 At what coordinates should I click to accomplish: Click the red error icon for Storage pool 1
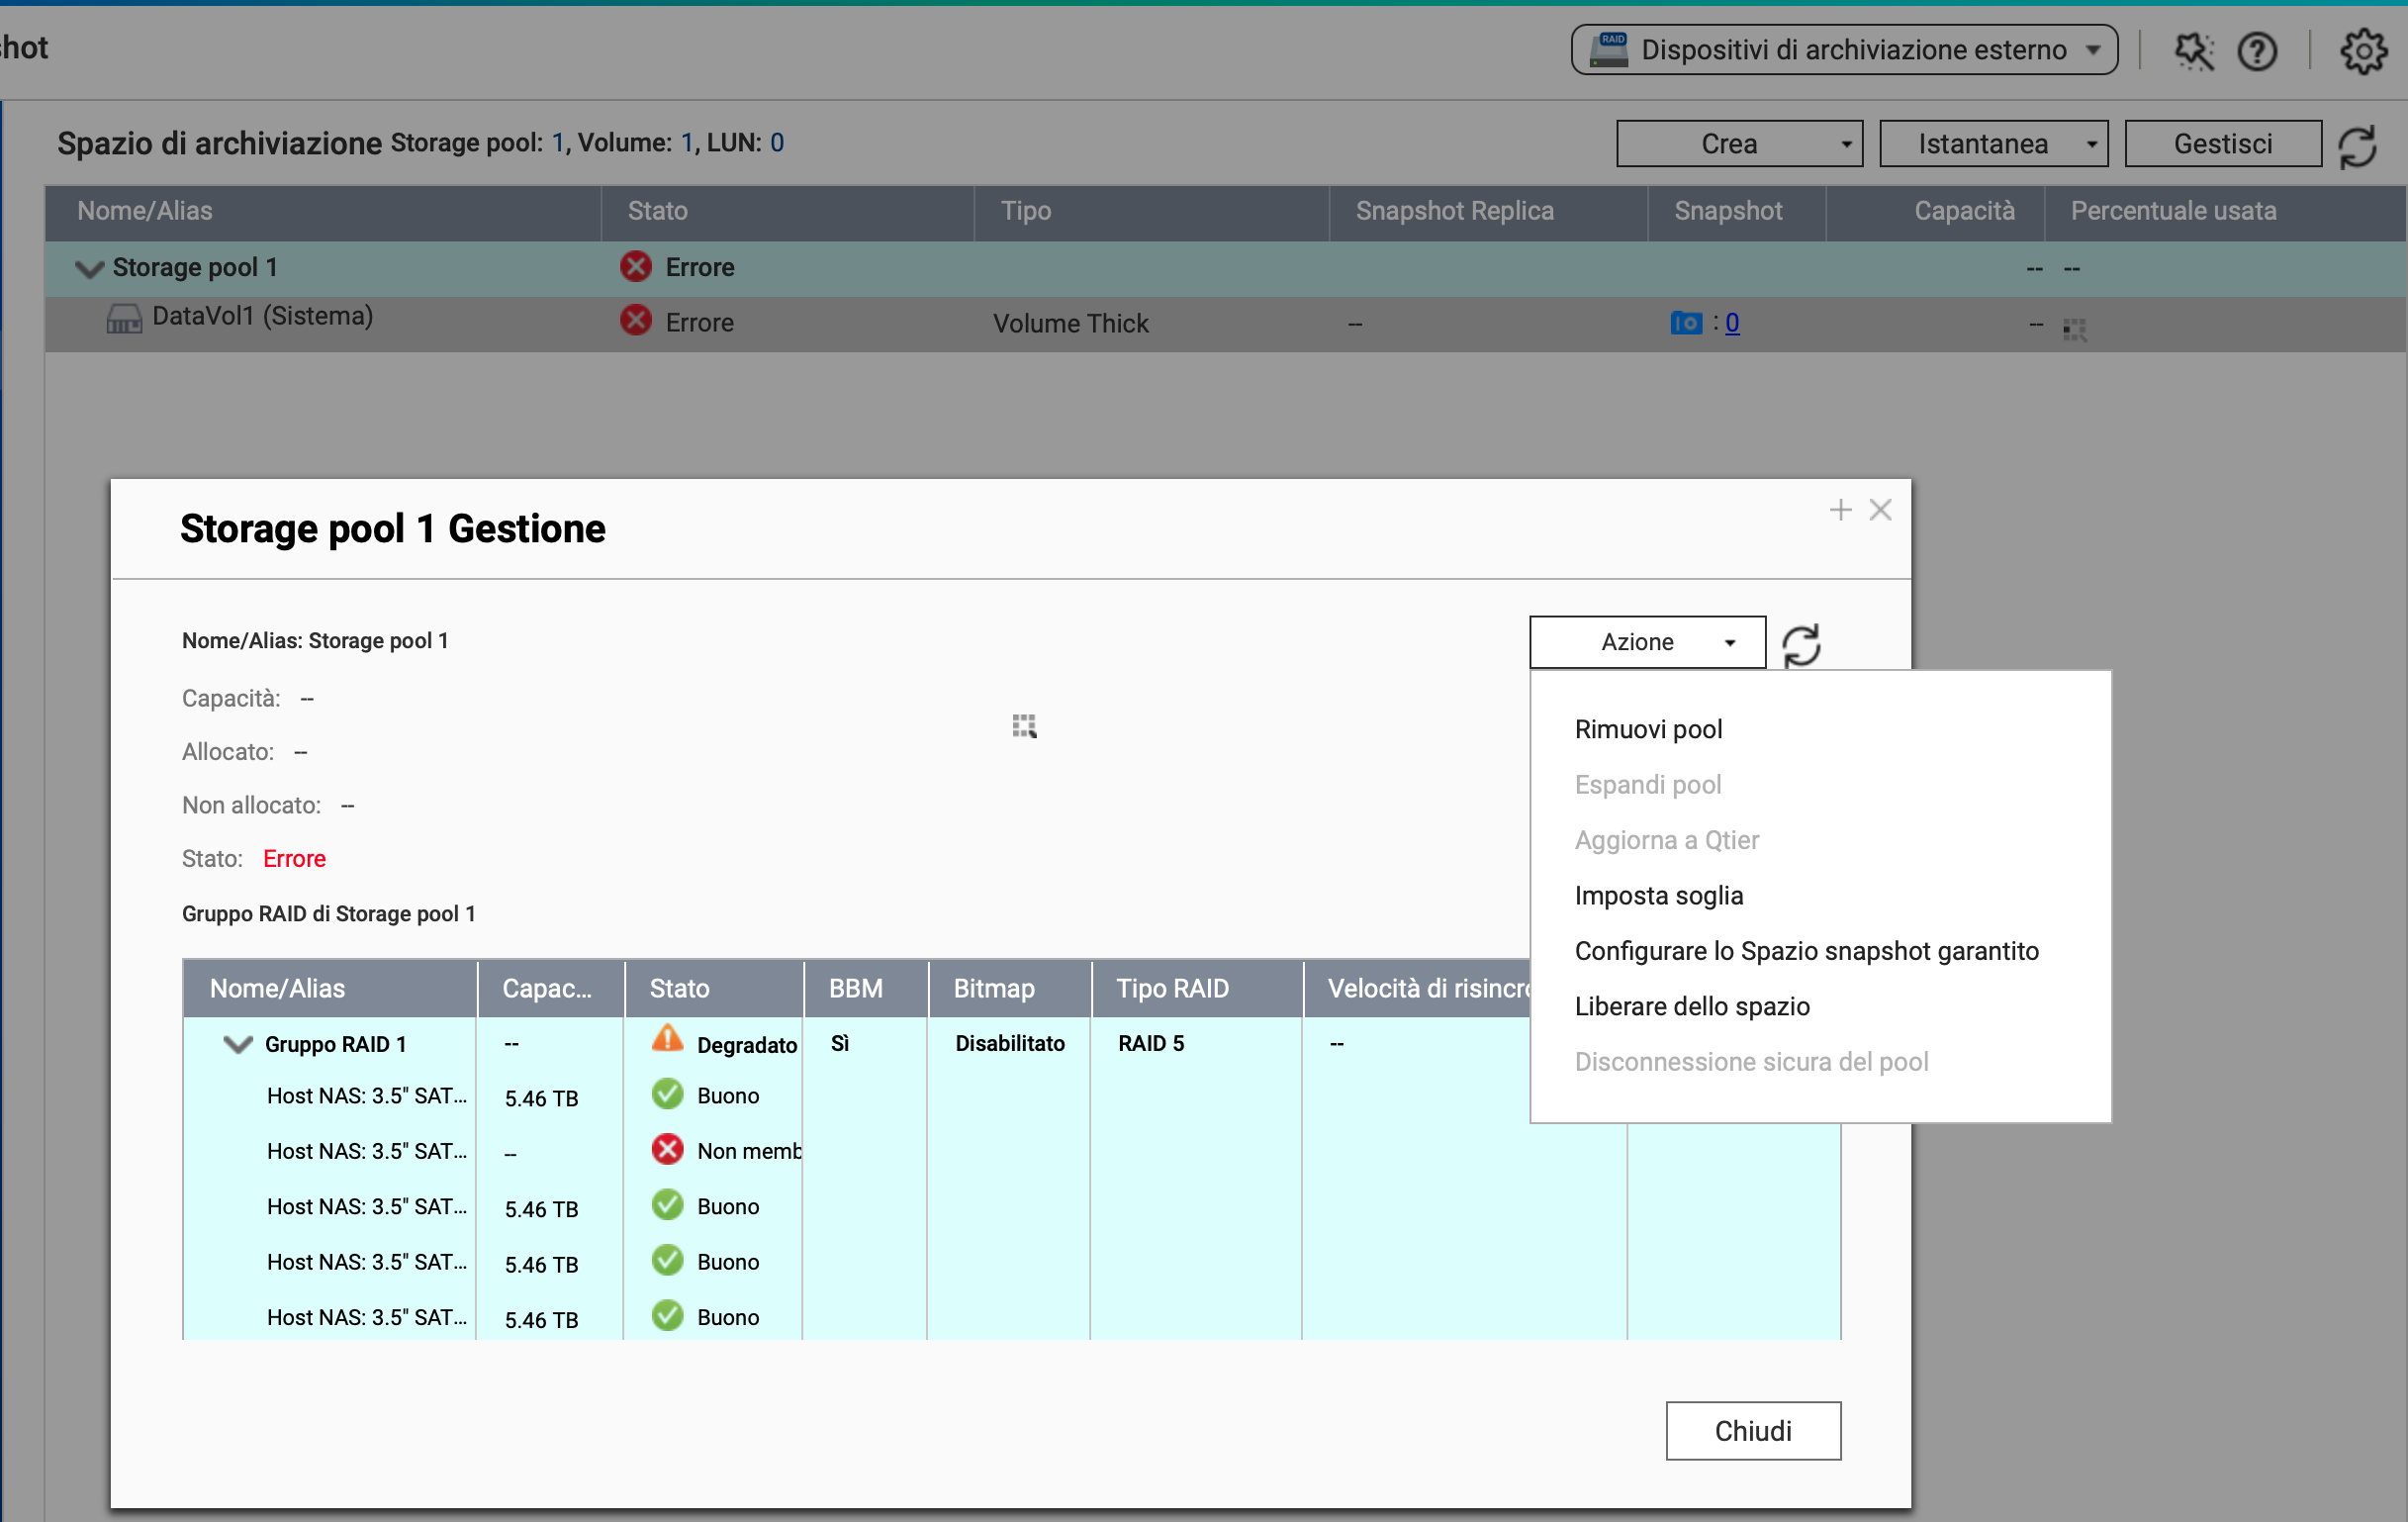point(635,267)
